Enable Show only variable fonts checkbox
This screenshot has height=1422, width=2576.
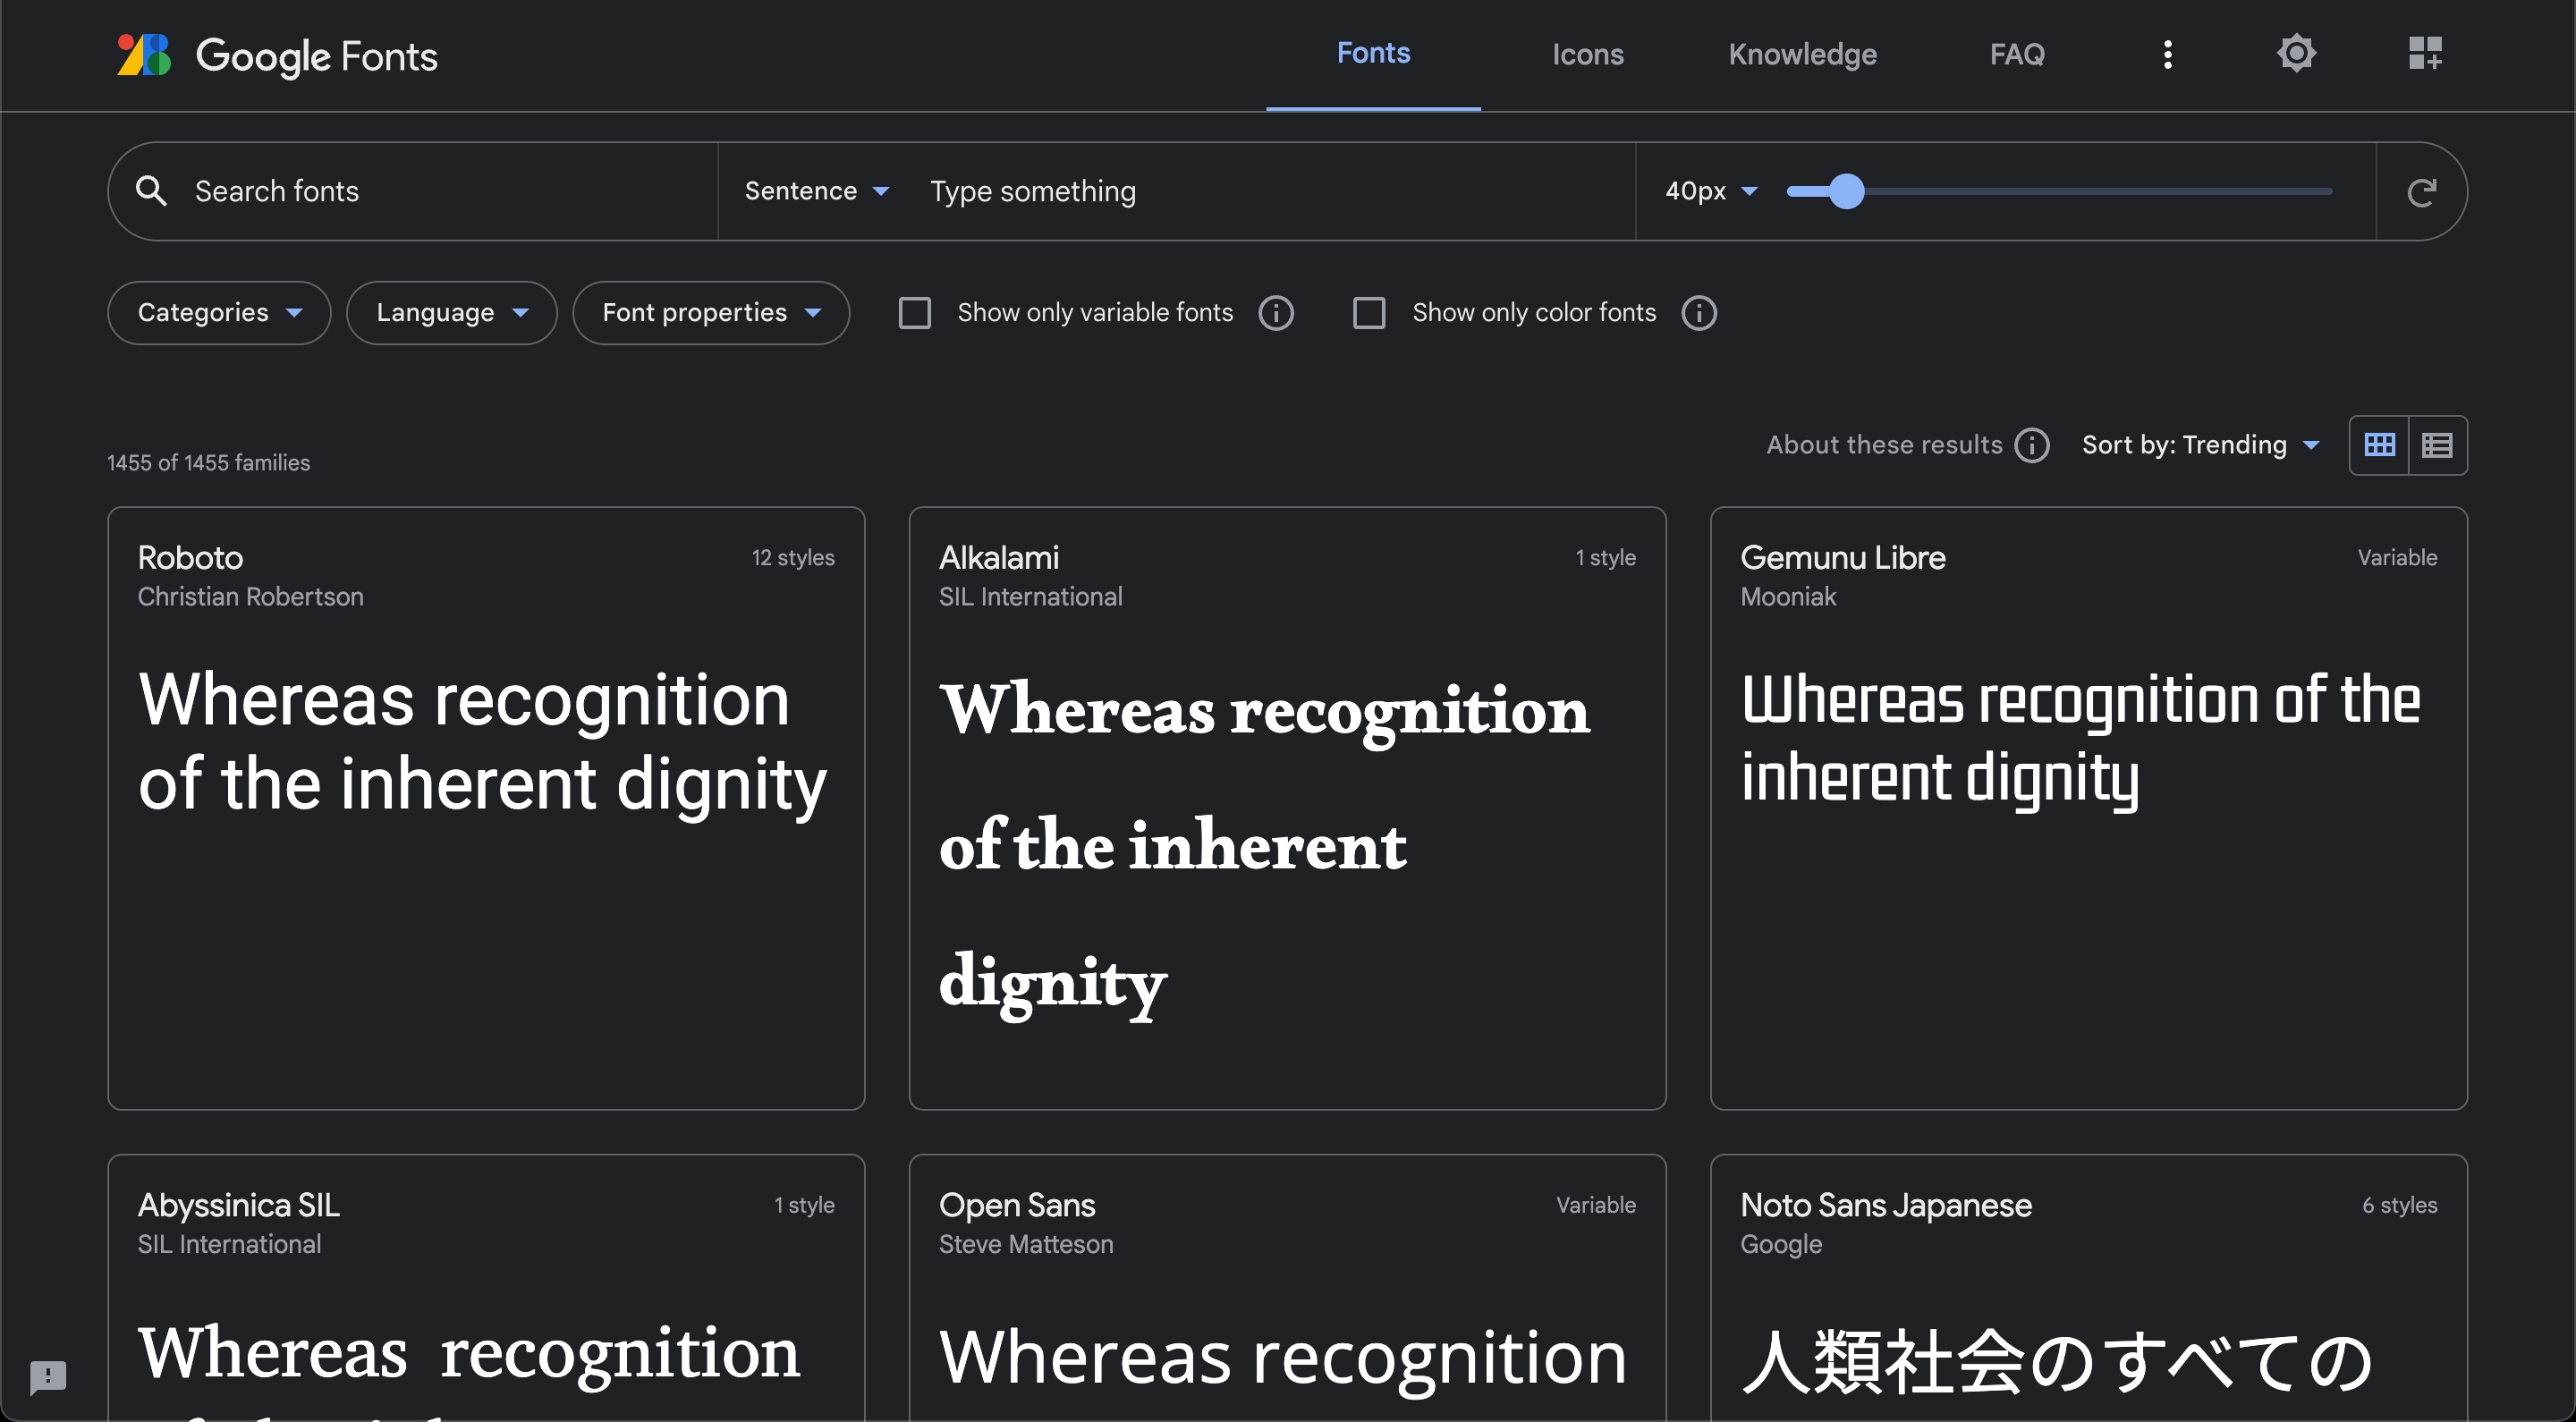click(x=914, y=313)
